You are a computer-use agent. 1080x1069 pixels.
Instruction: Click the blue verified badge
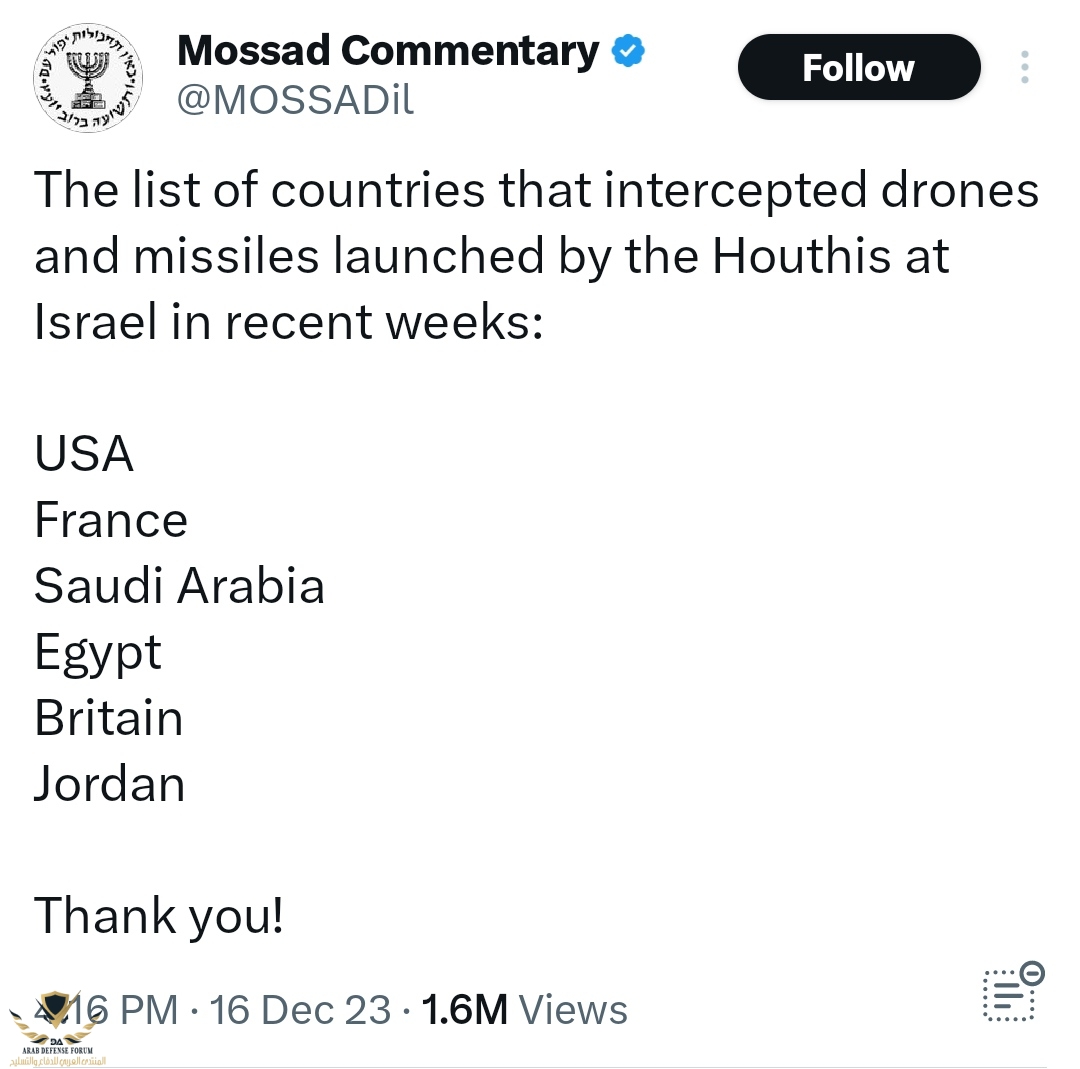(628, 51)
